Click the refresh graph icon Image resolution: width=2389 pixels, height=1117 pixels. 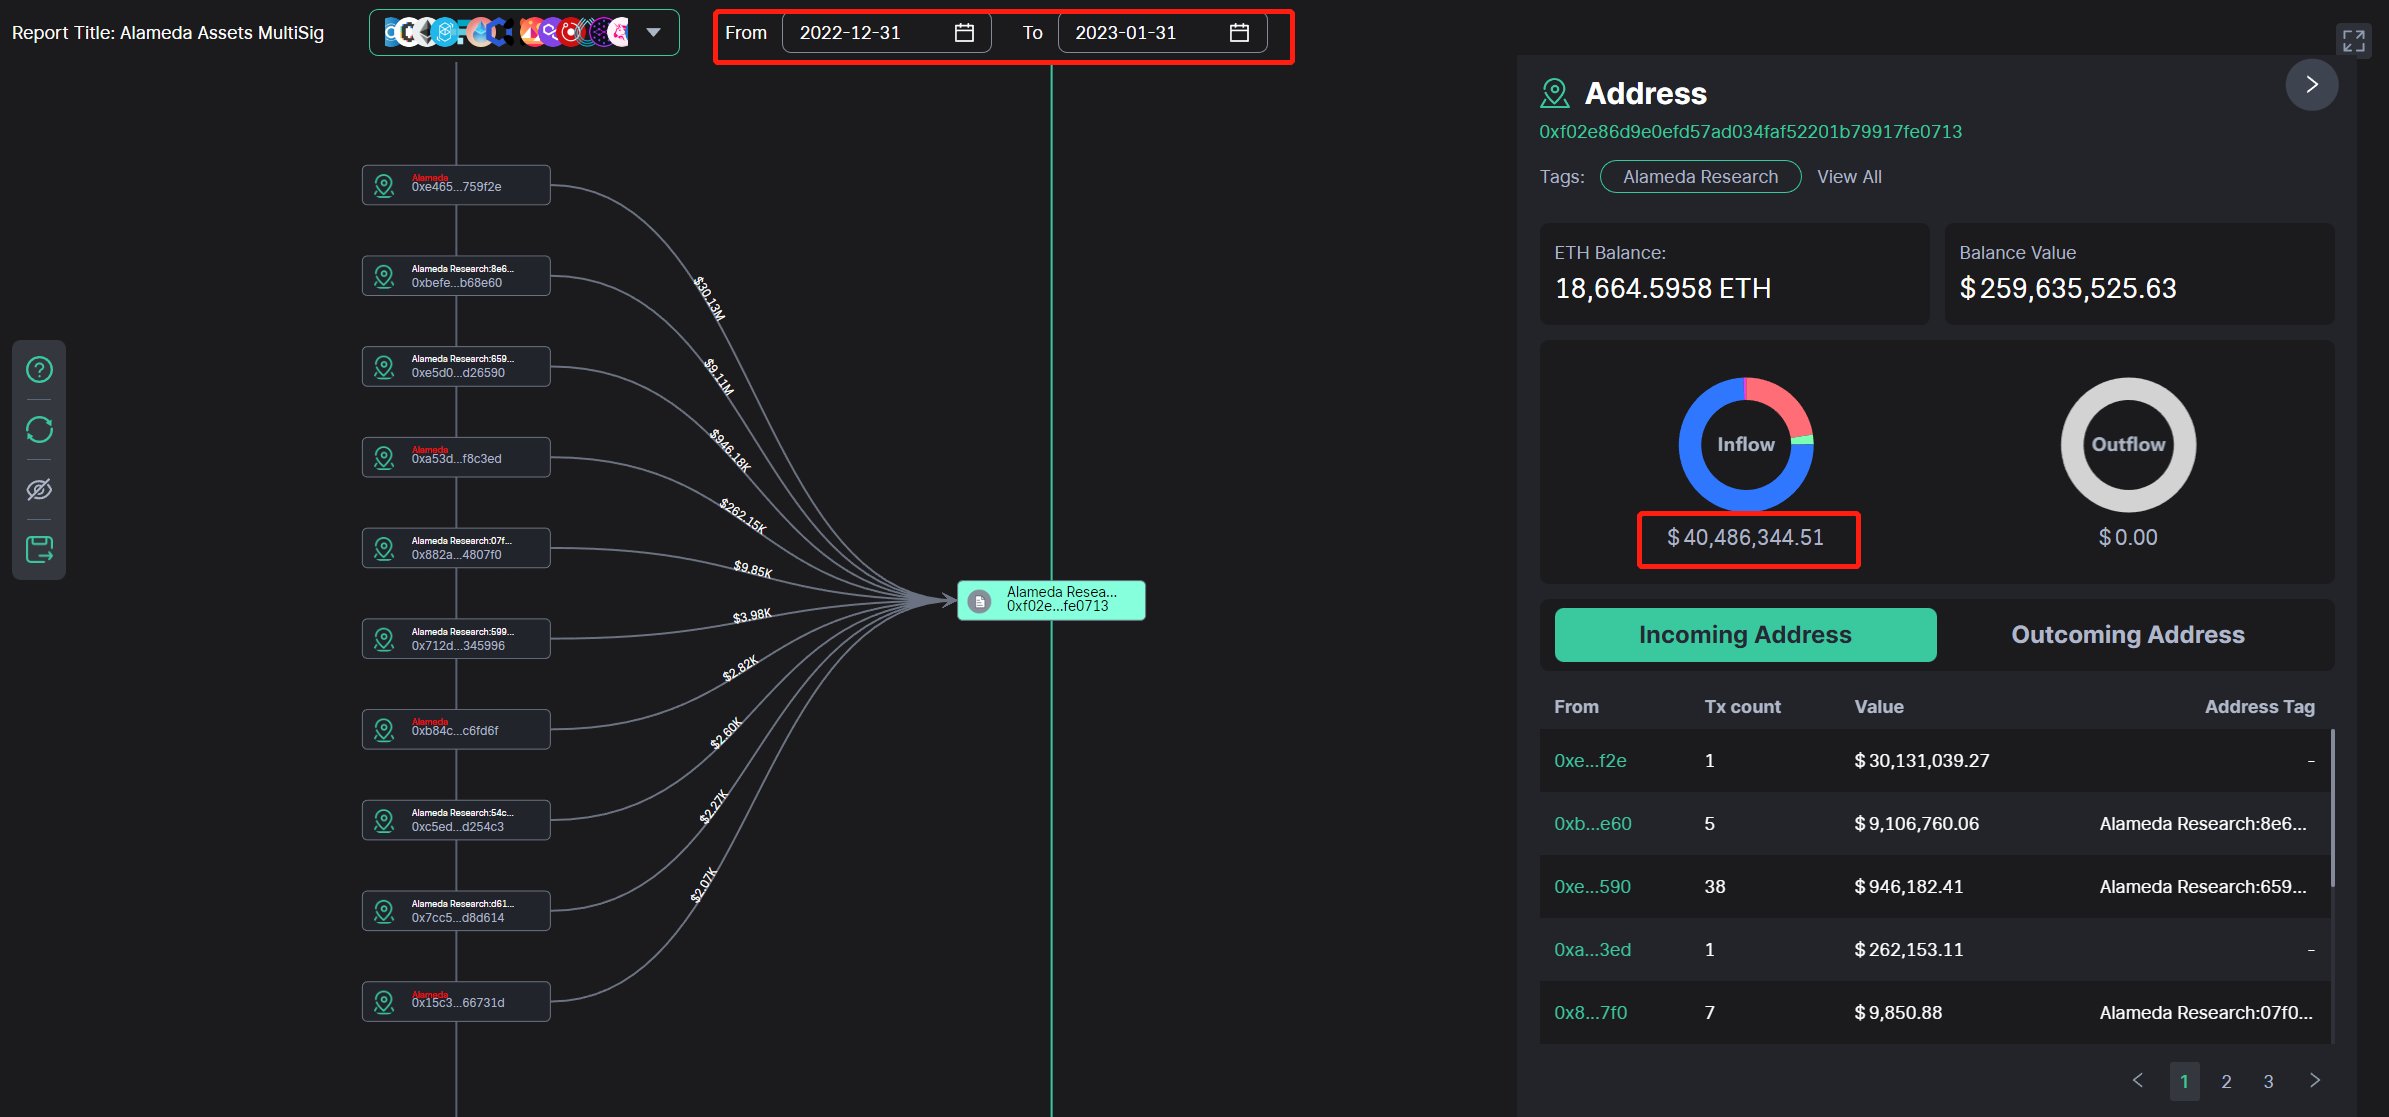coord(39,430)
